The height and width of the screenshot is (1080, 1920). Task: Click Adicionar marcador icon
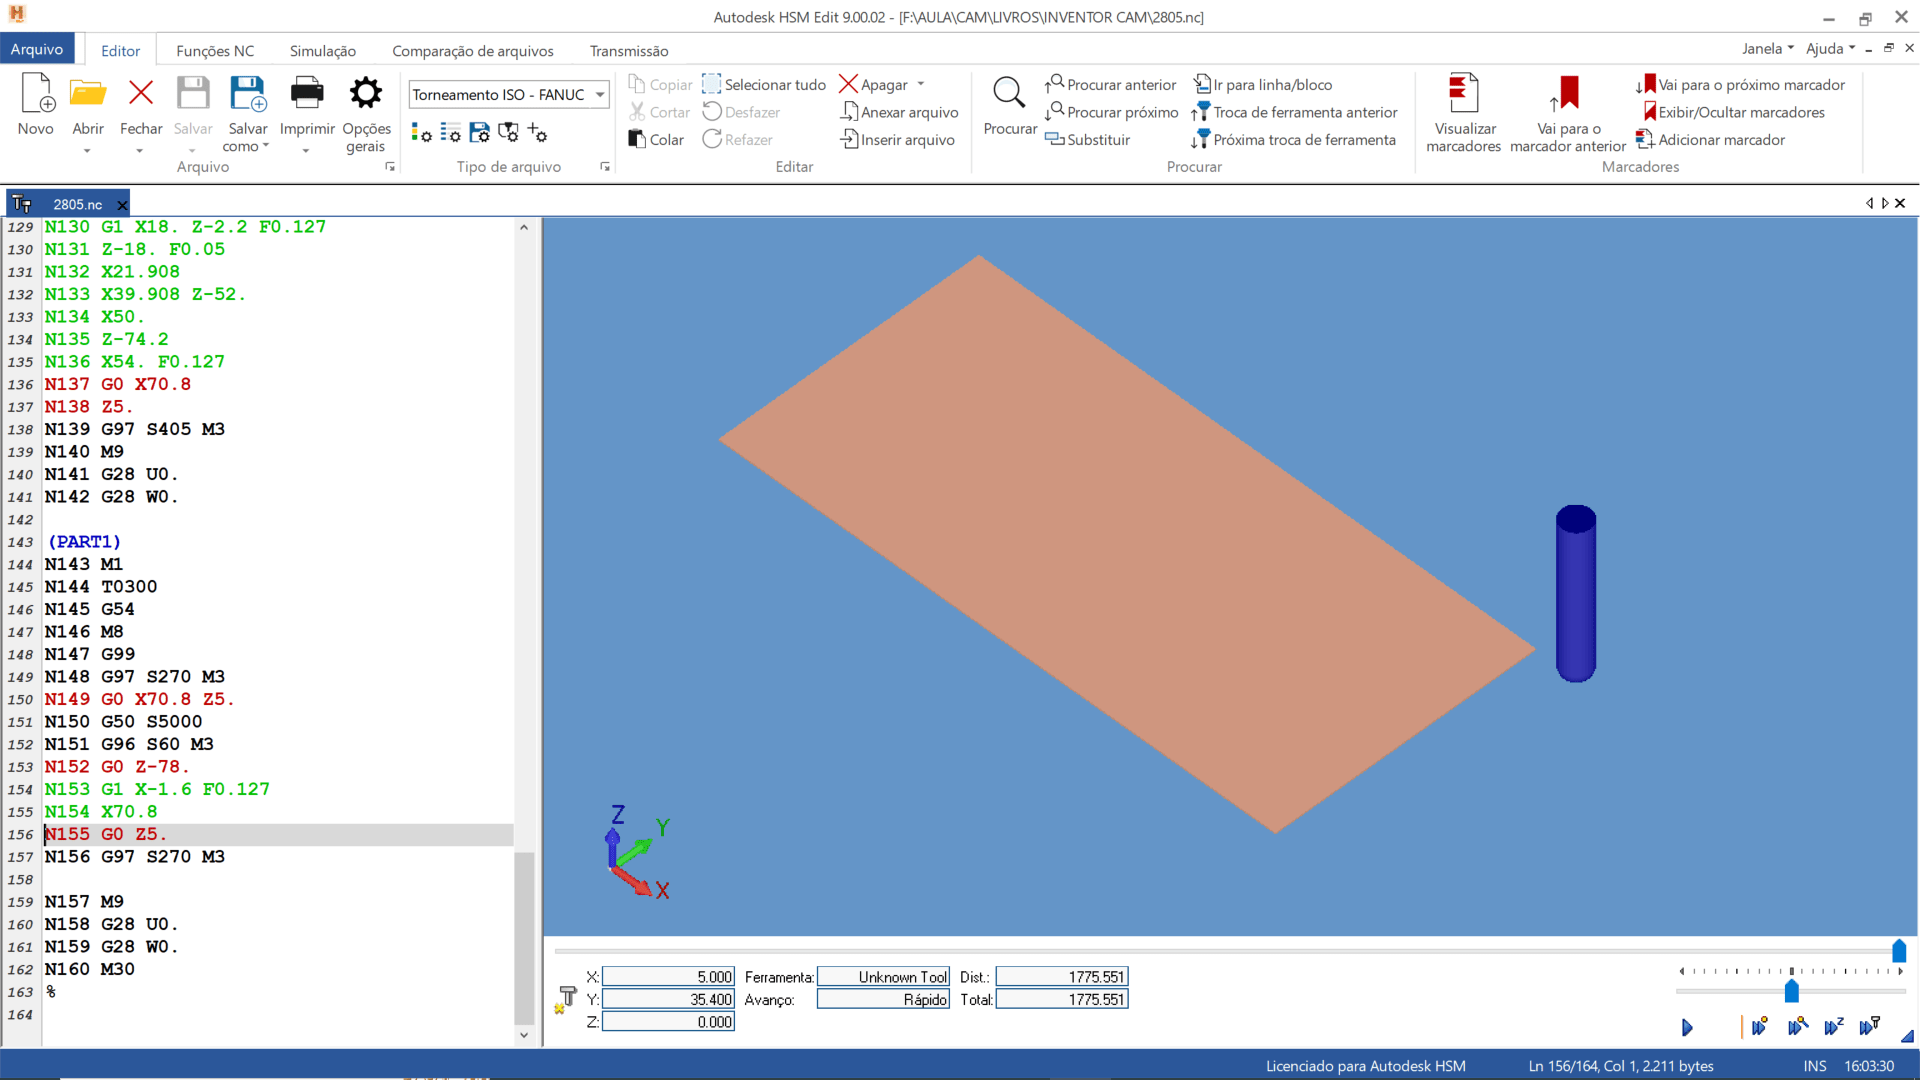[1644, 140]
